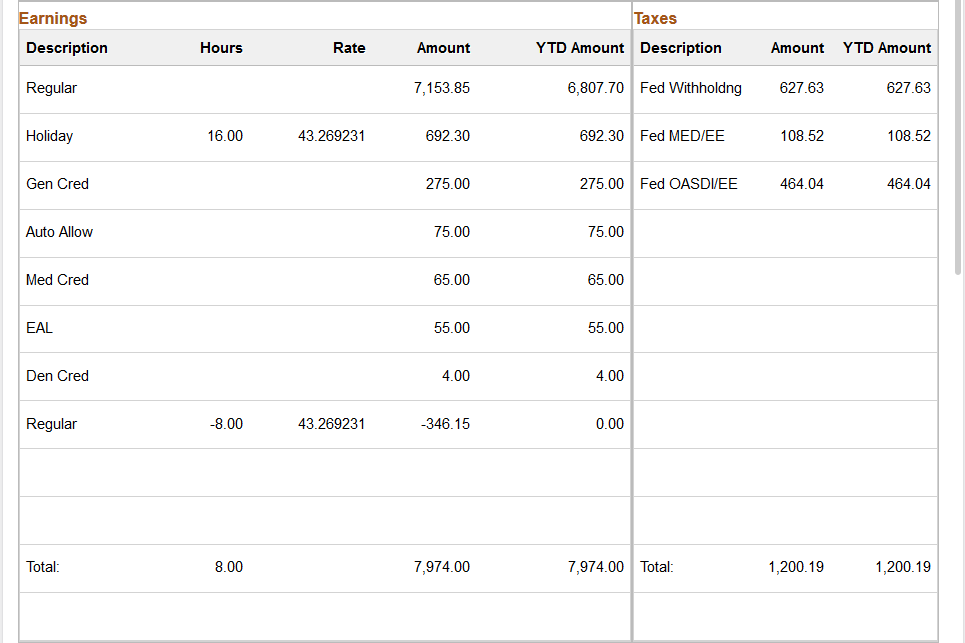Screen dimensions: 965x643
Task: Select the Holiday YTD amount 692.30
Action: pyautogui.click(x=602, y=136)
